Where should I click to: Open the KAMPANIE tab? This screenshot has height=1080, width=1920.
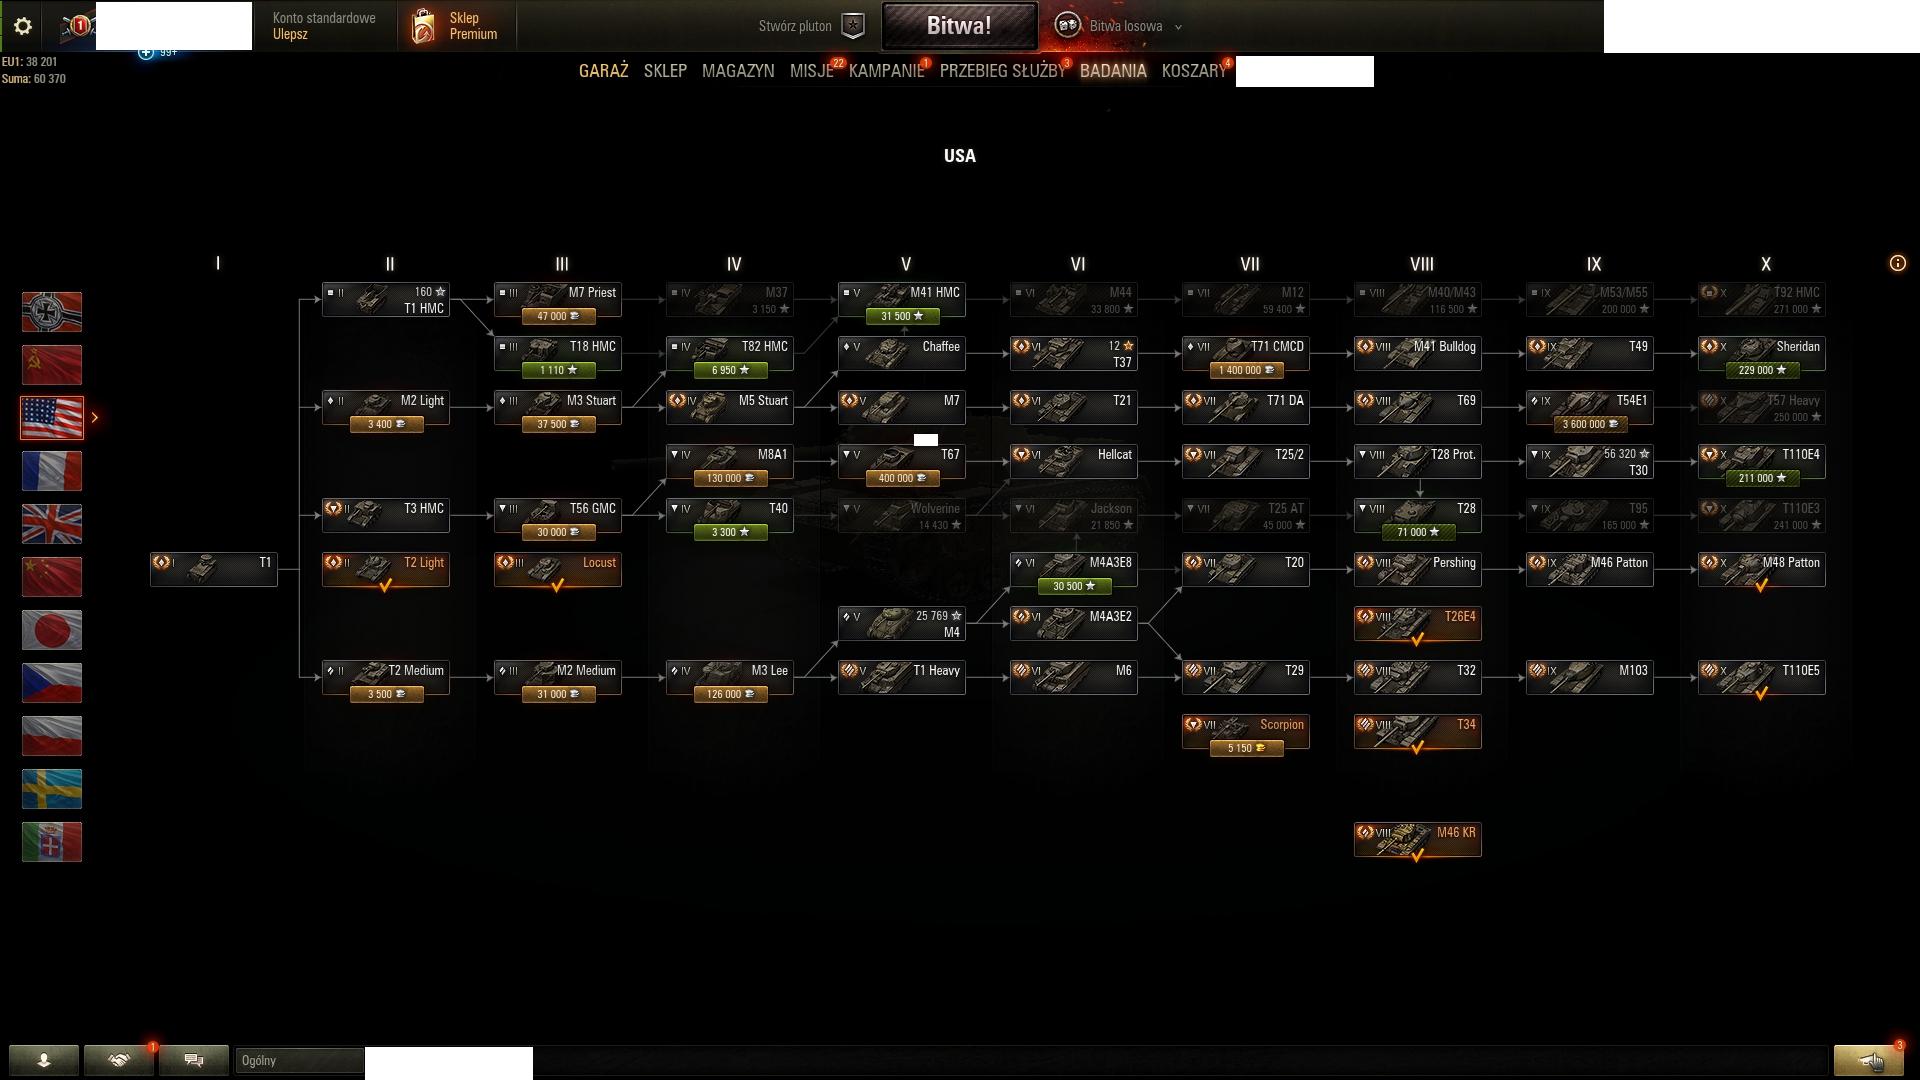[886, 71]
